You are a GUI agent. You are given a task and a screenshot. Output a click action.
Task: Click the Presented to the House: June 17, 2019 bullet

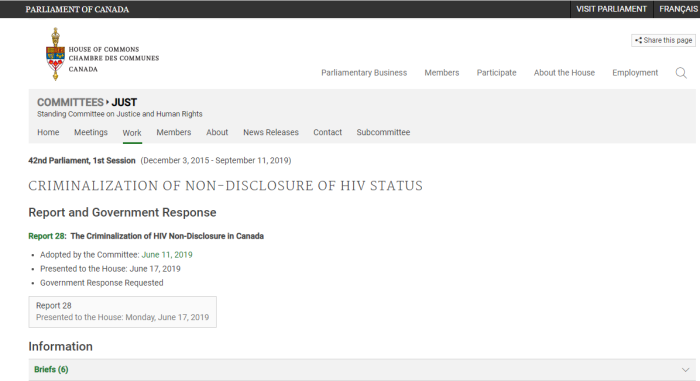pyautogui.click(x=110, y=269)
